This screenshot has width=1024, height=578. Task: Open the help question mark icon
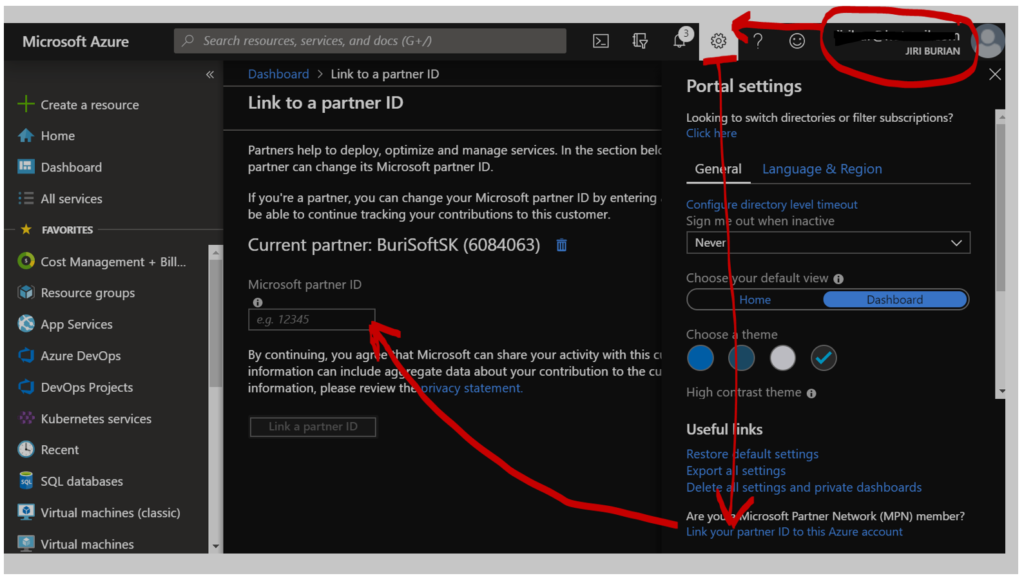coord(758,41)
